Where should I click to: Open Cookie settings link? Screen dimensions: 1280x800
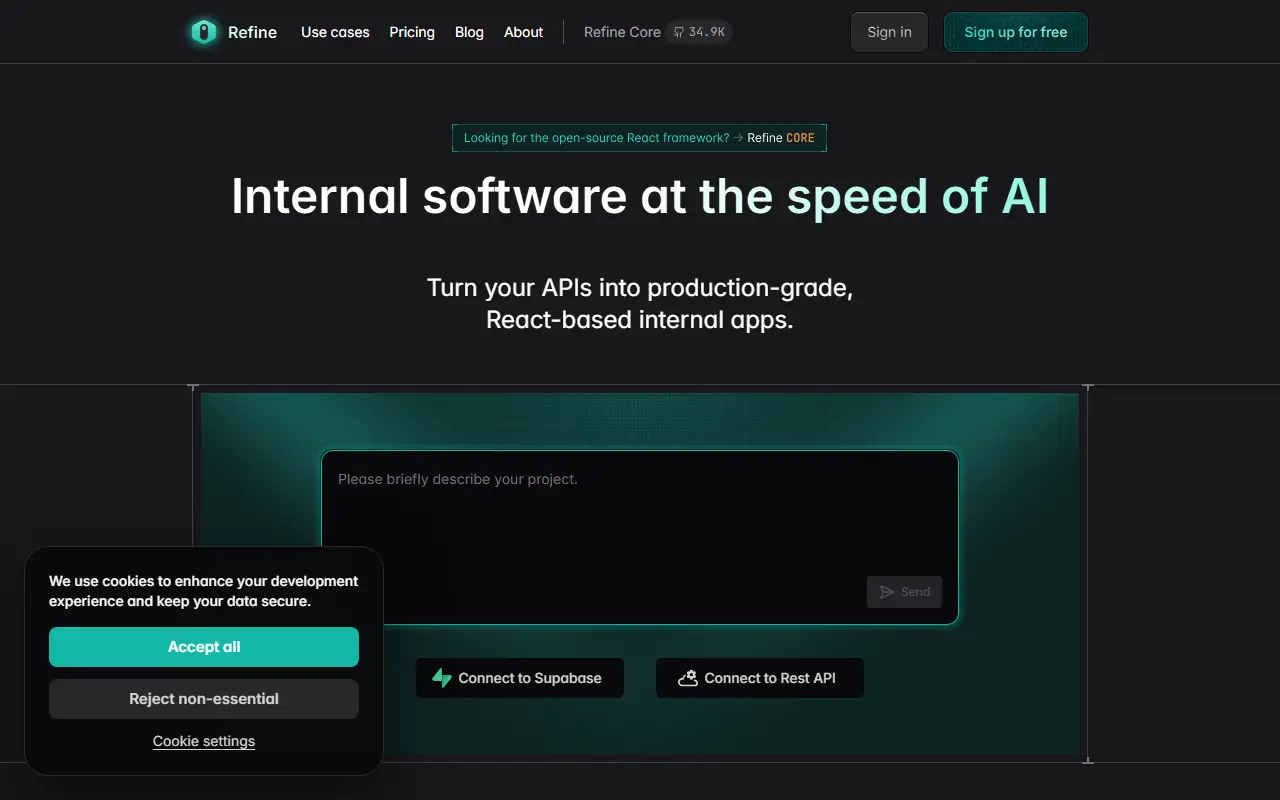point(204,741)
